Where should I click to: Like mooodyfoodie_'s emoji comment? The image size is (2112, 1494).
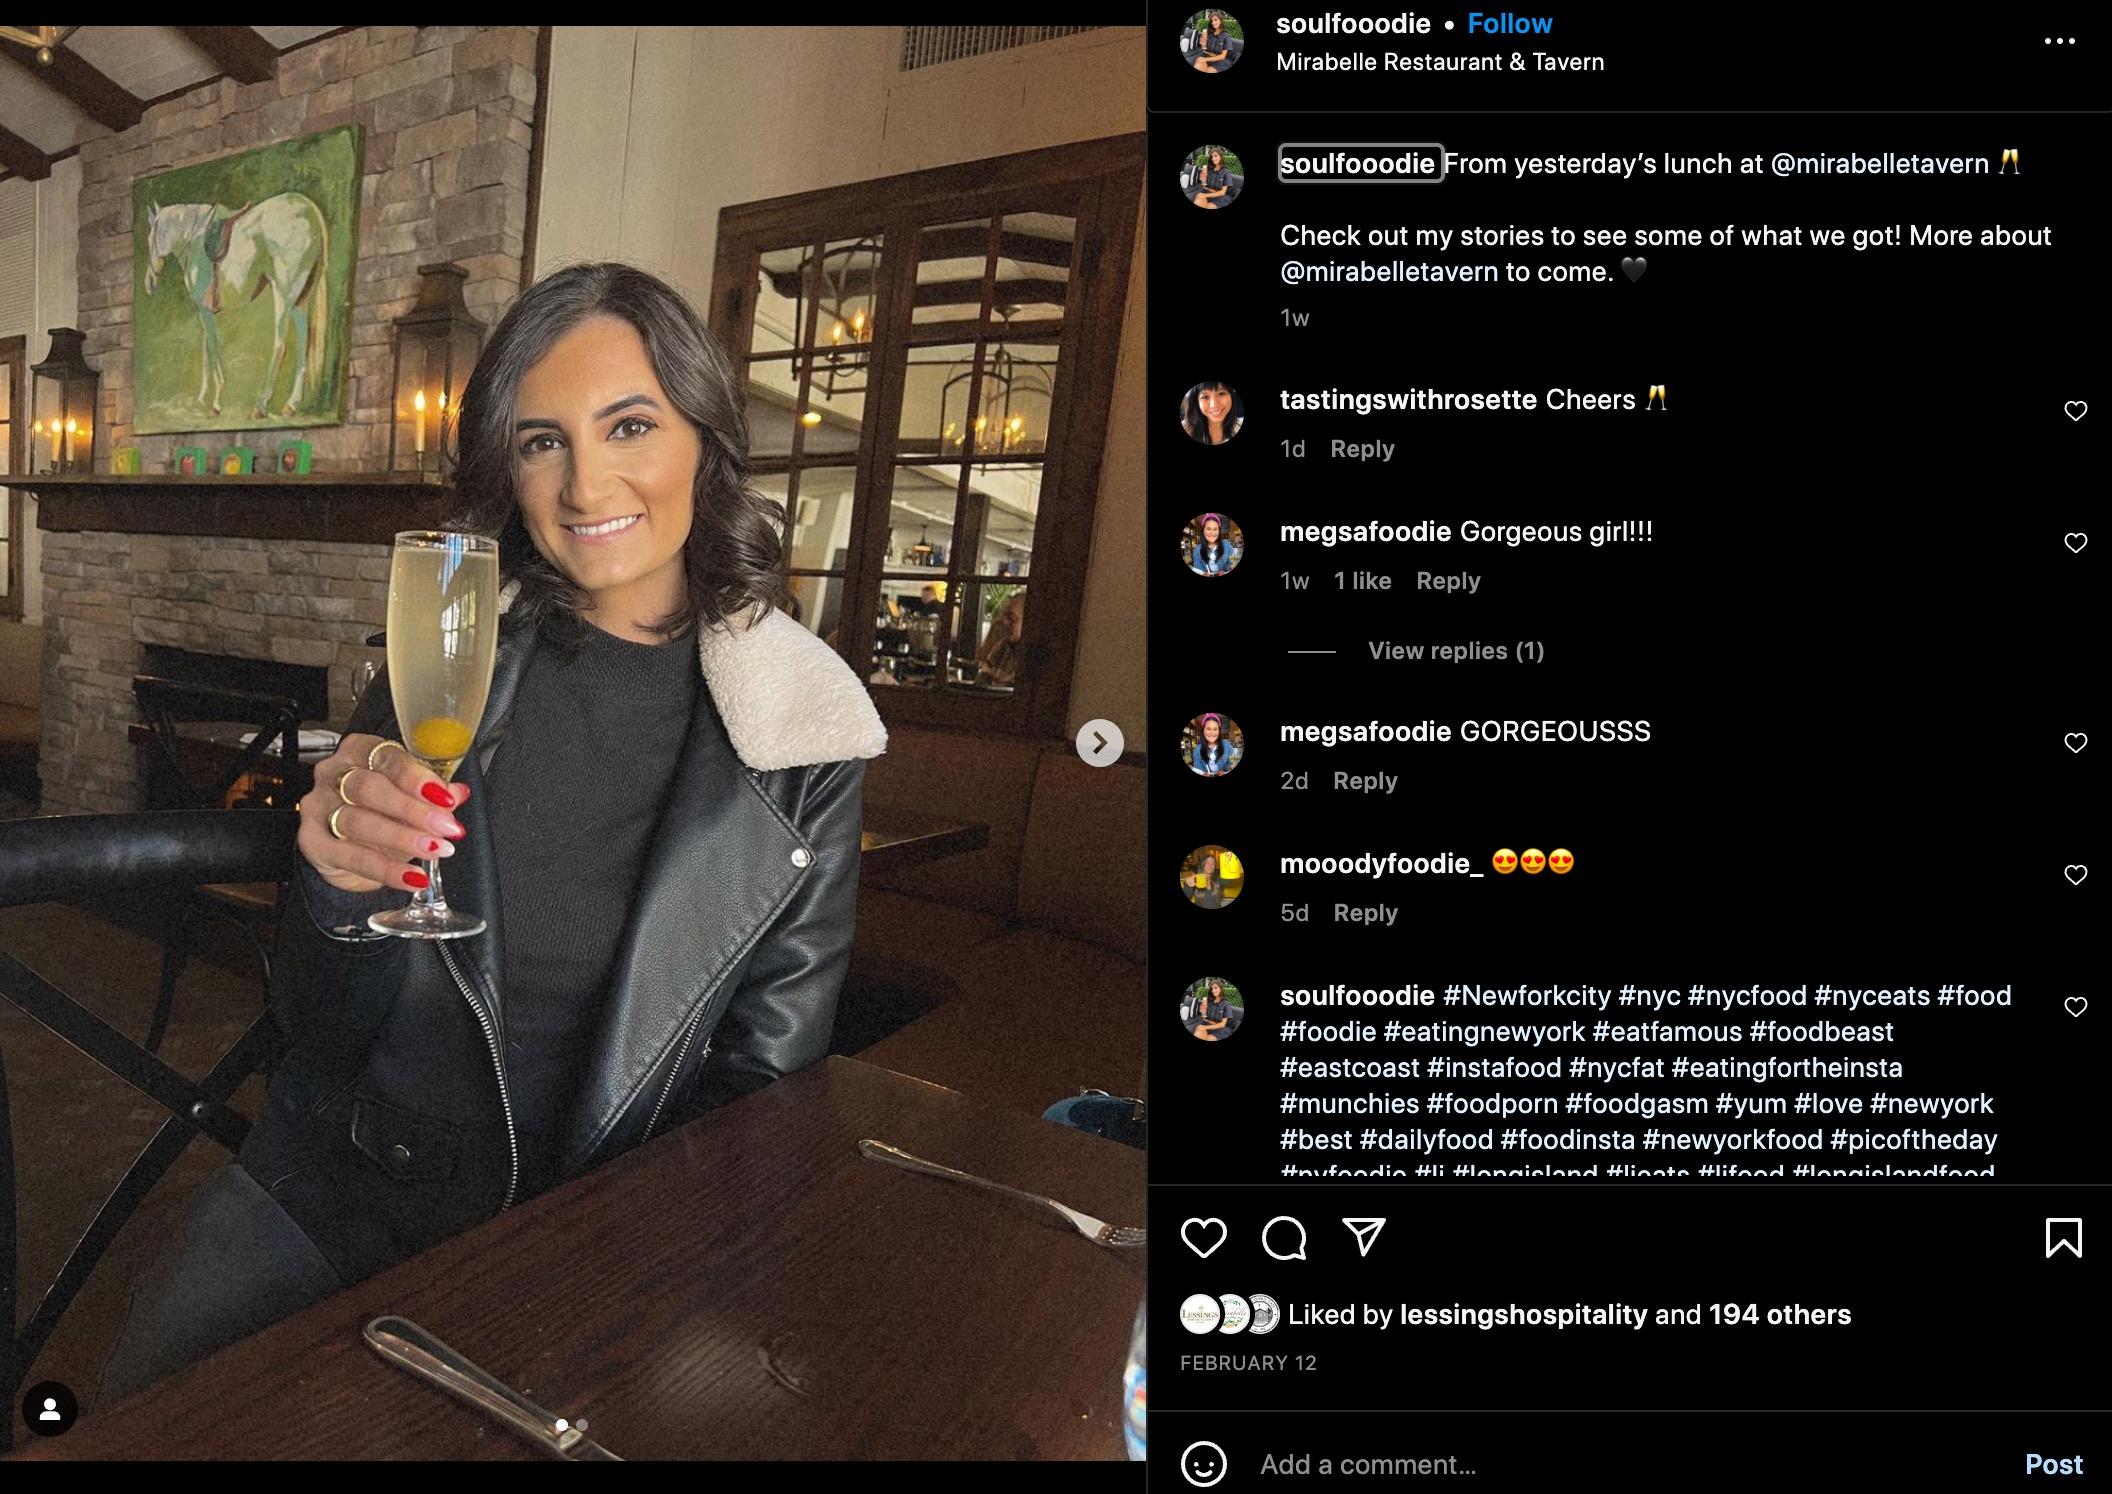(x=2076, y=875)
